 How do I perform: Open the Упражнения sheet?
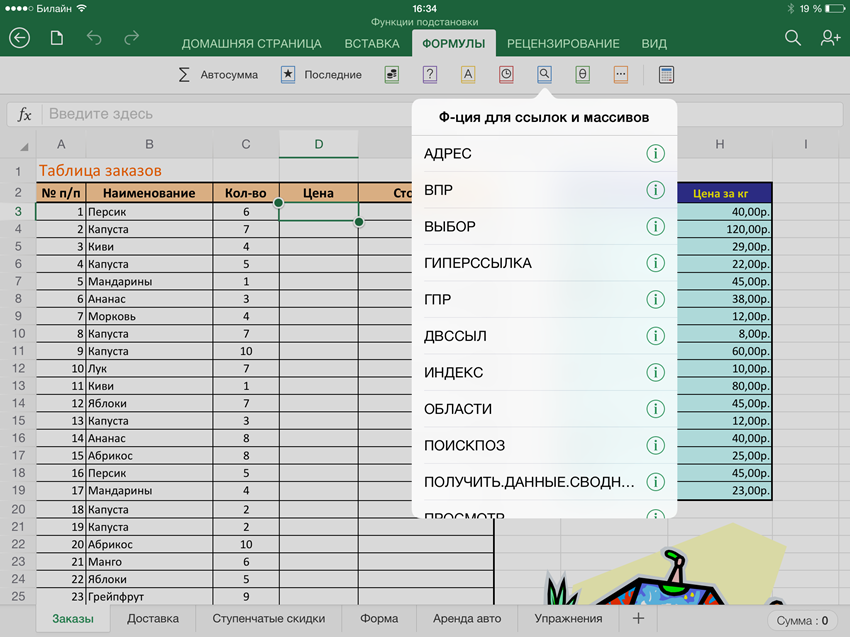point(568,619)
